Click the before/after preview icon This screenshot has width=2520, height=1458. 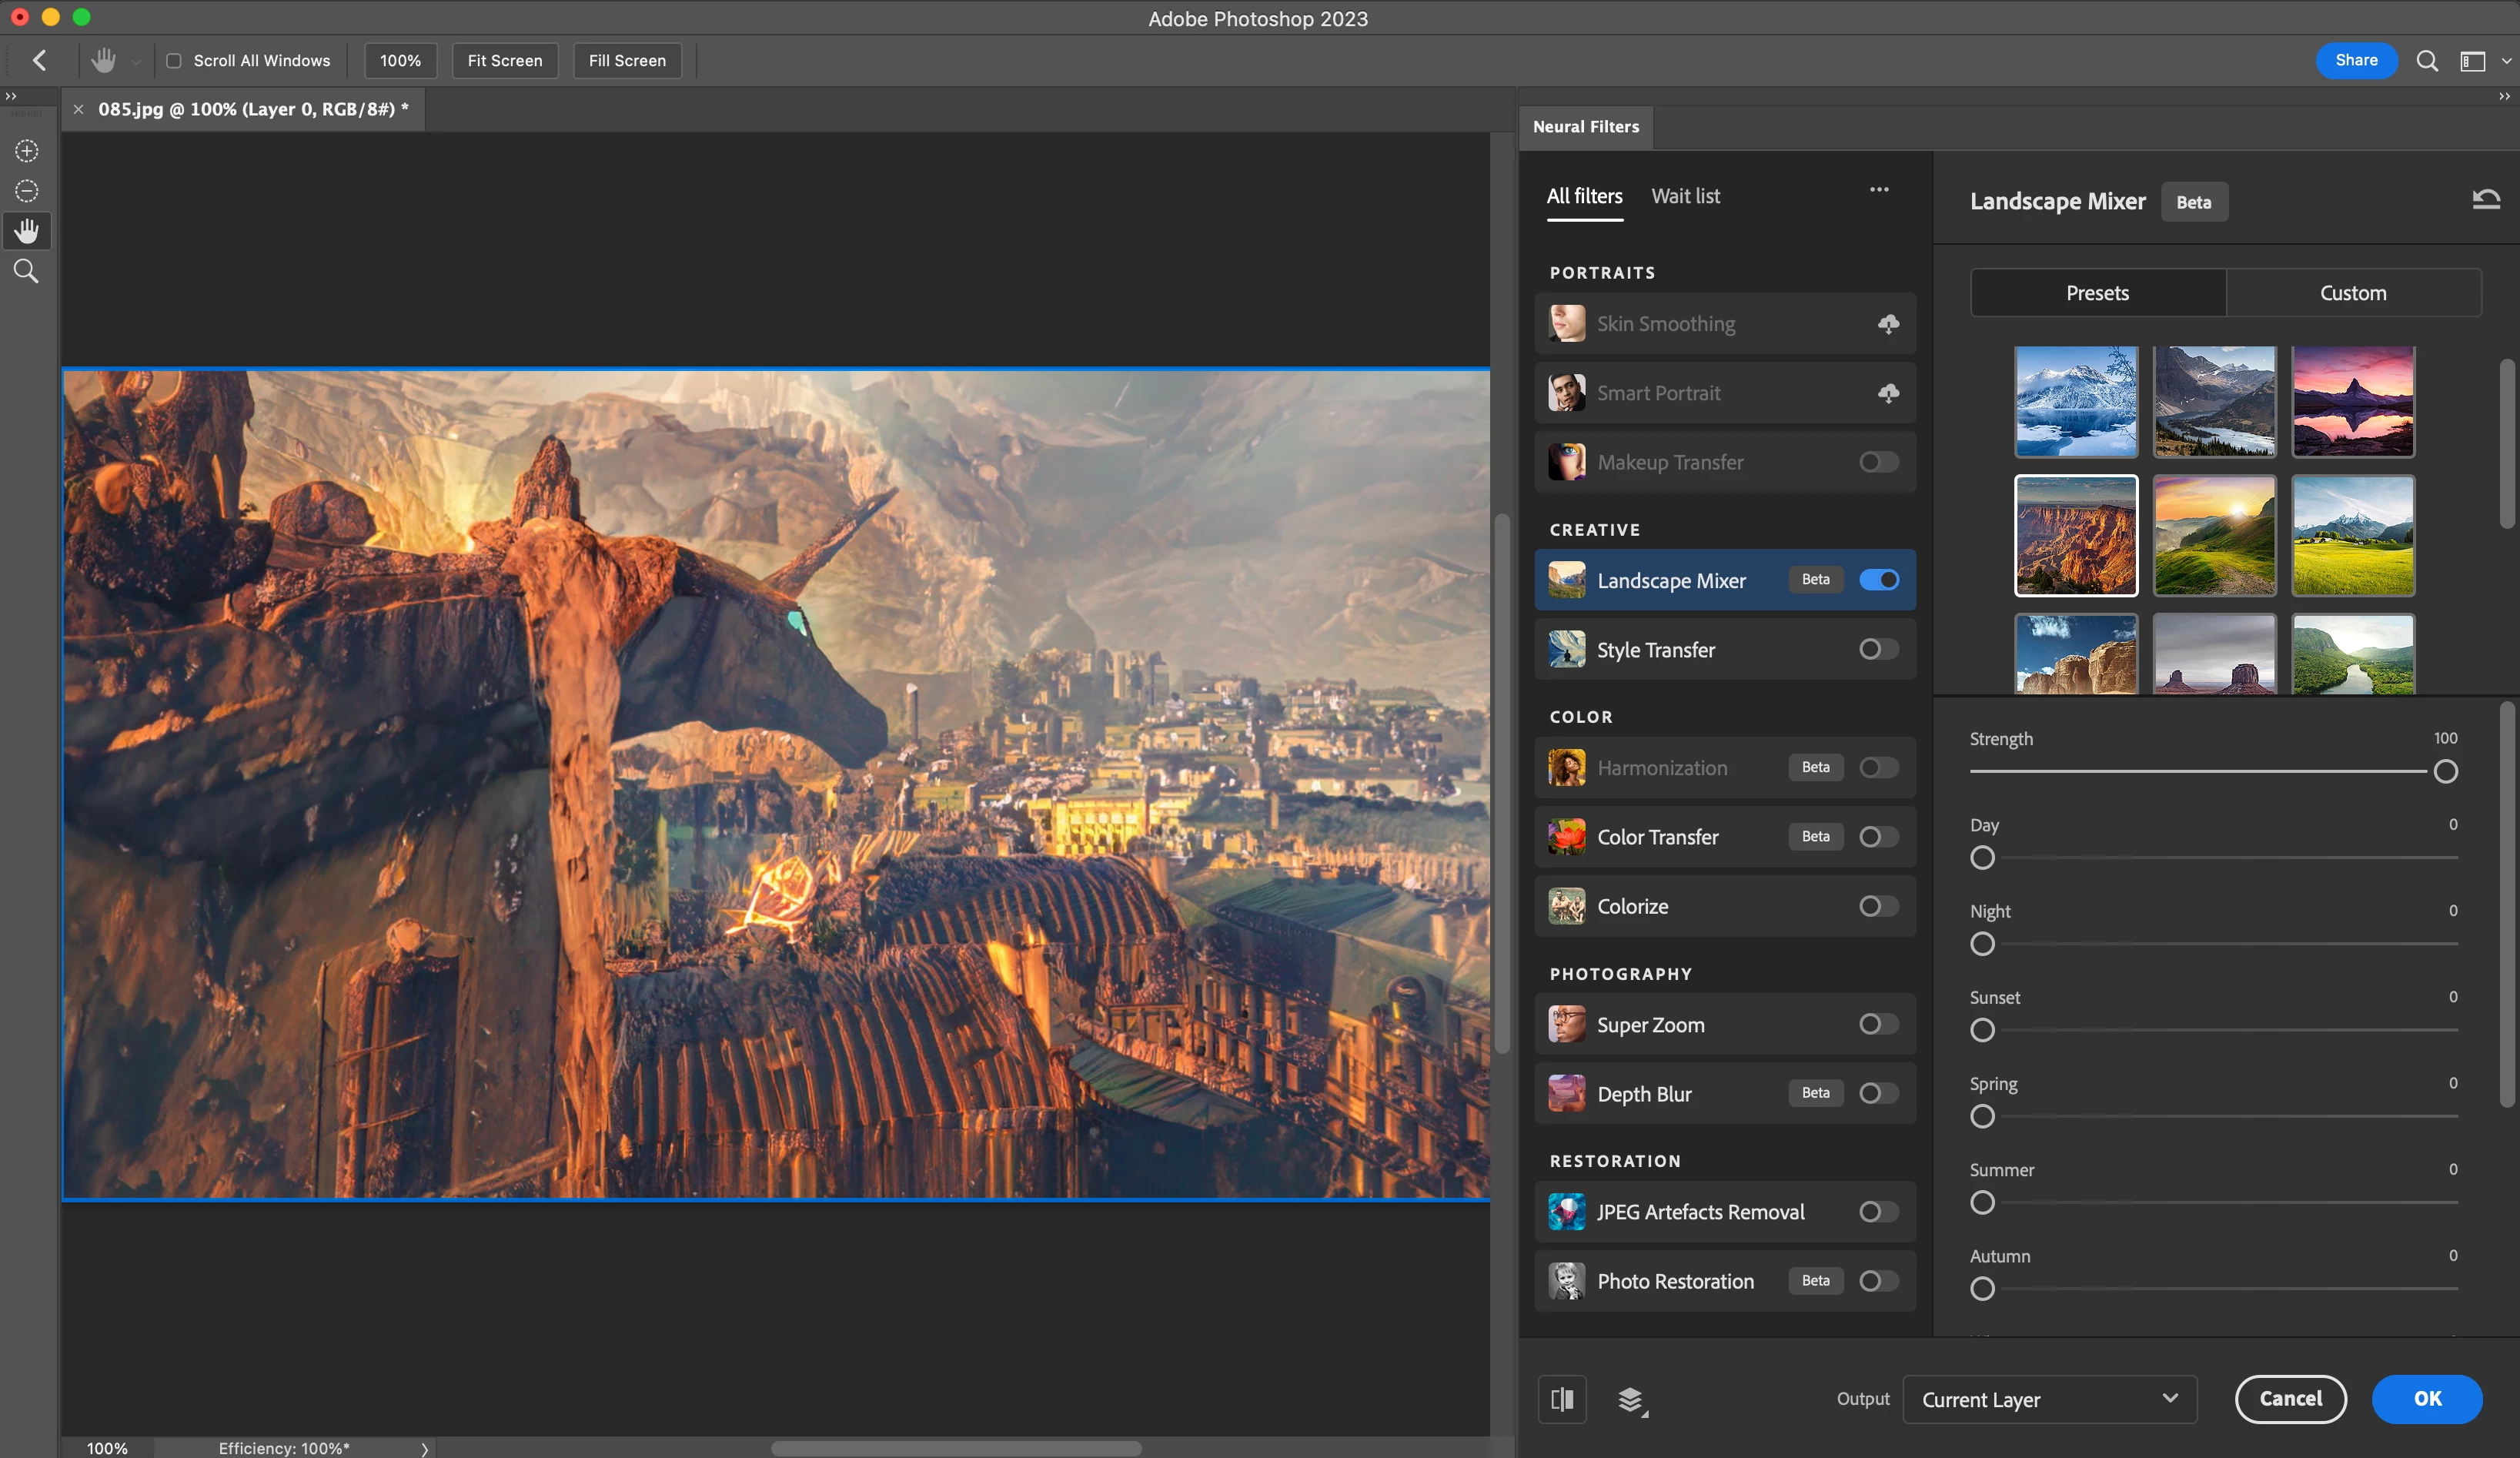click(1562, 1399)
